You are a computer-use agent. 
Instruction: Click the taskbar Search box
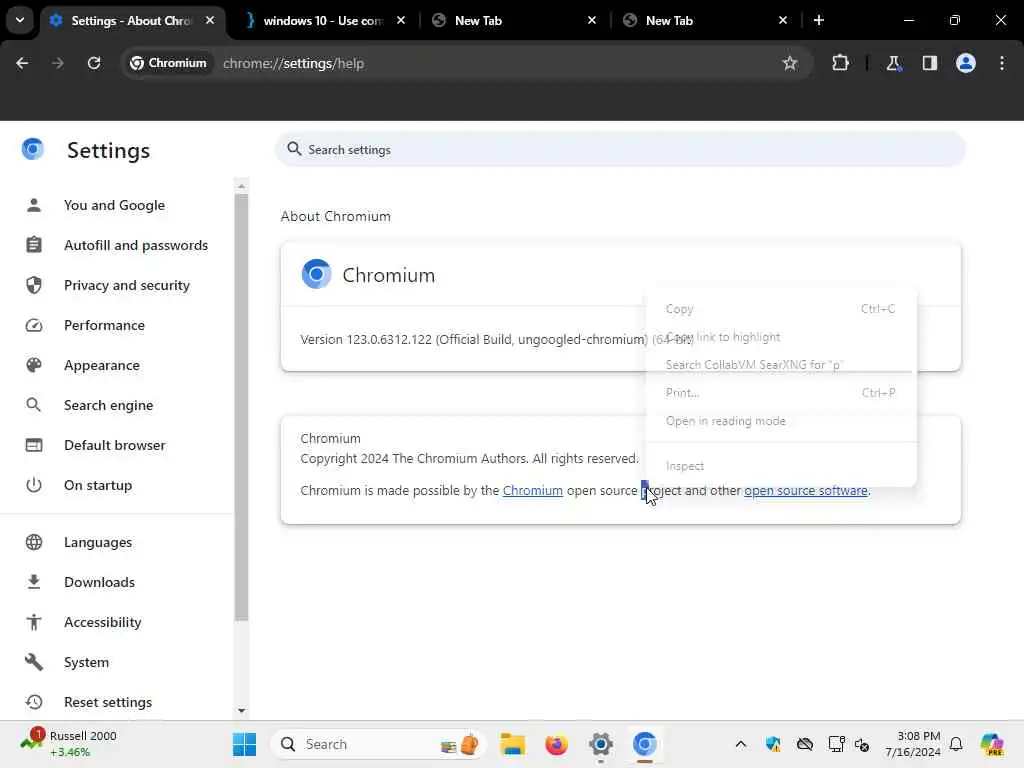[x=379, y=744]
